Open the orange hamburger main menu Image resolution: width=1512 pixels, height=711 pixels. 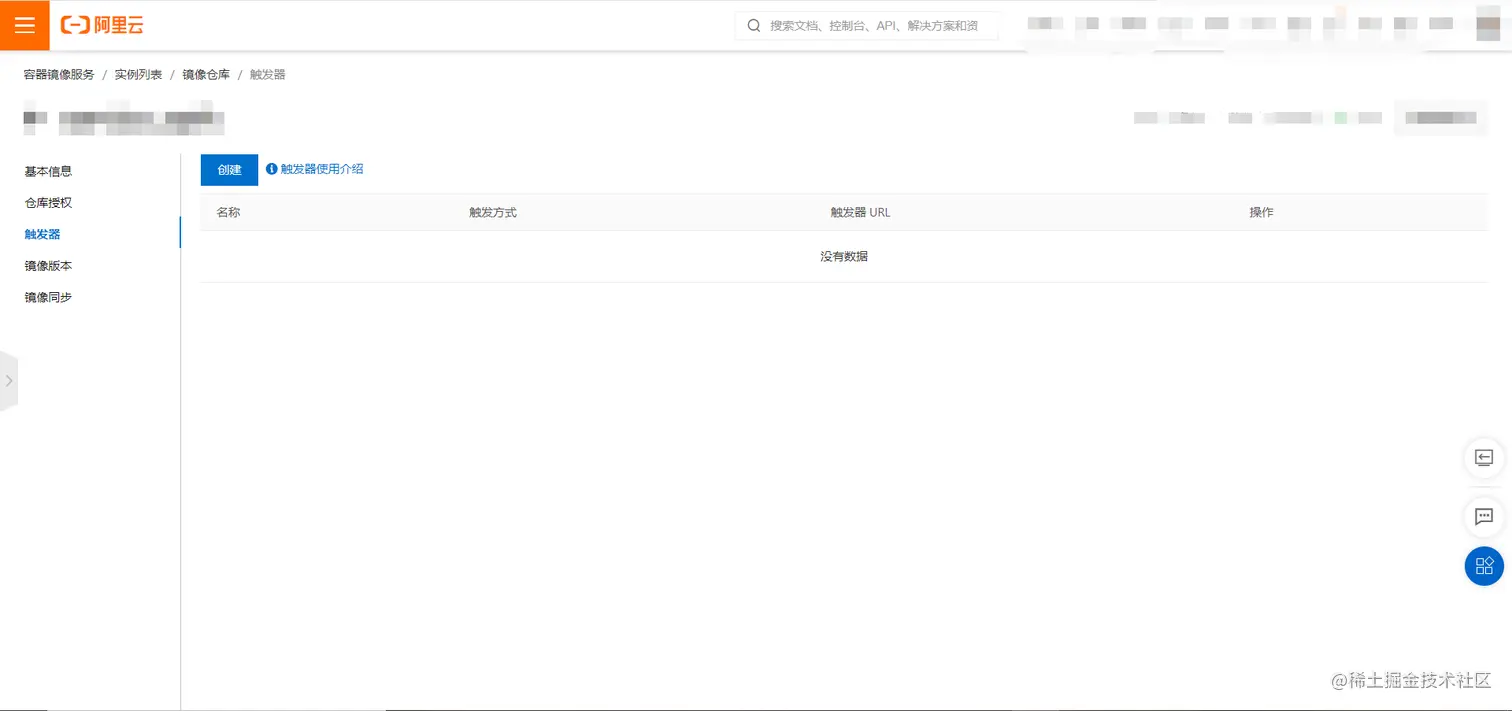pos(24,25)
